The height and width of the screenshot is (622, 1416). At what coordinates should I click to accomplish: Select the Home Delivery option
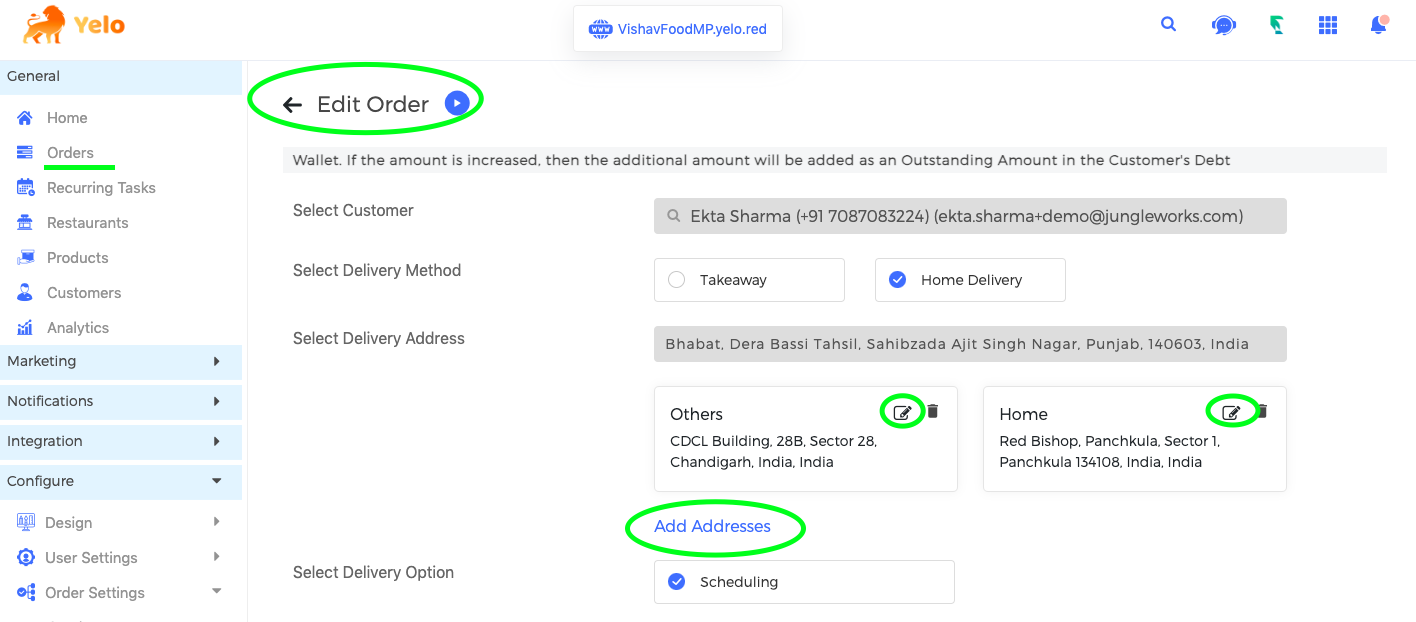(x=970, y=280)
